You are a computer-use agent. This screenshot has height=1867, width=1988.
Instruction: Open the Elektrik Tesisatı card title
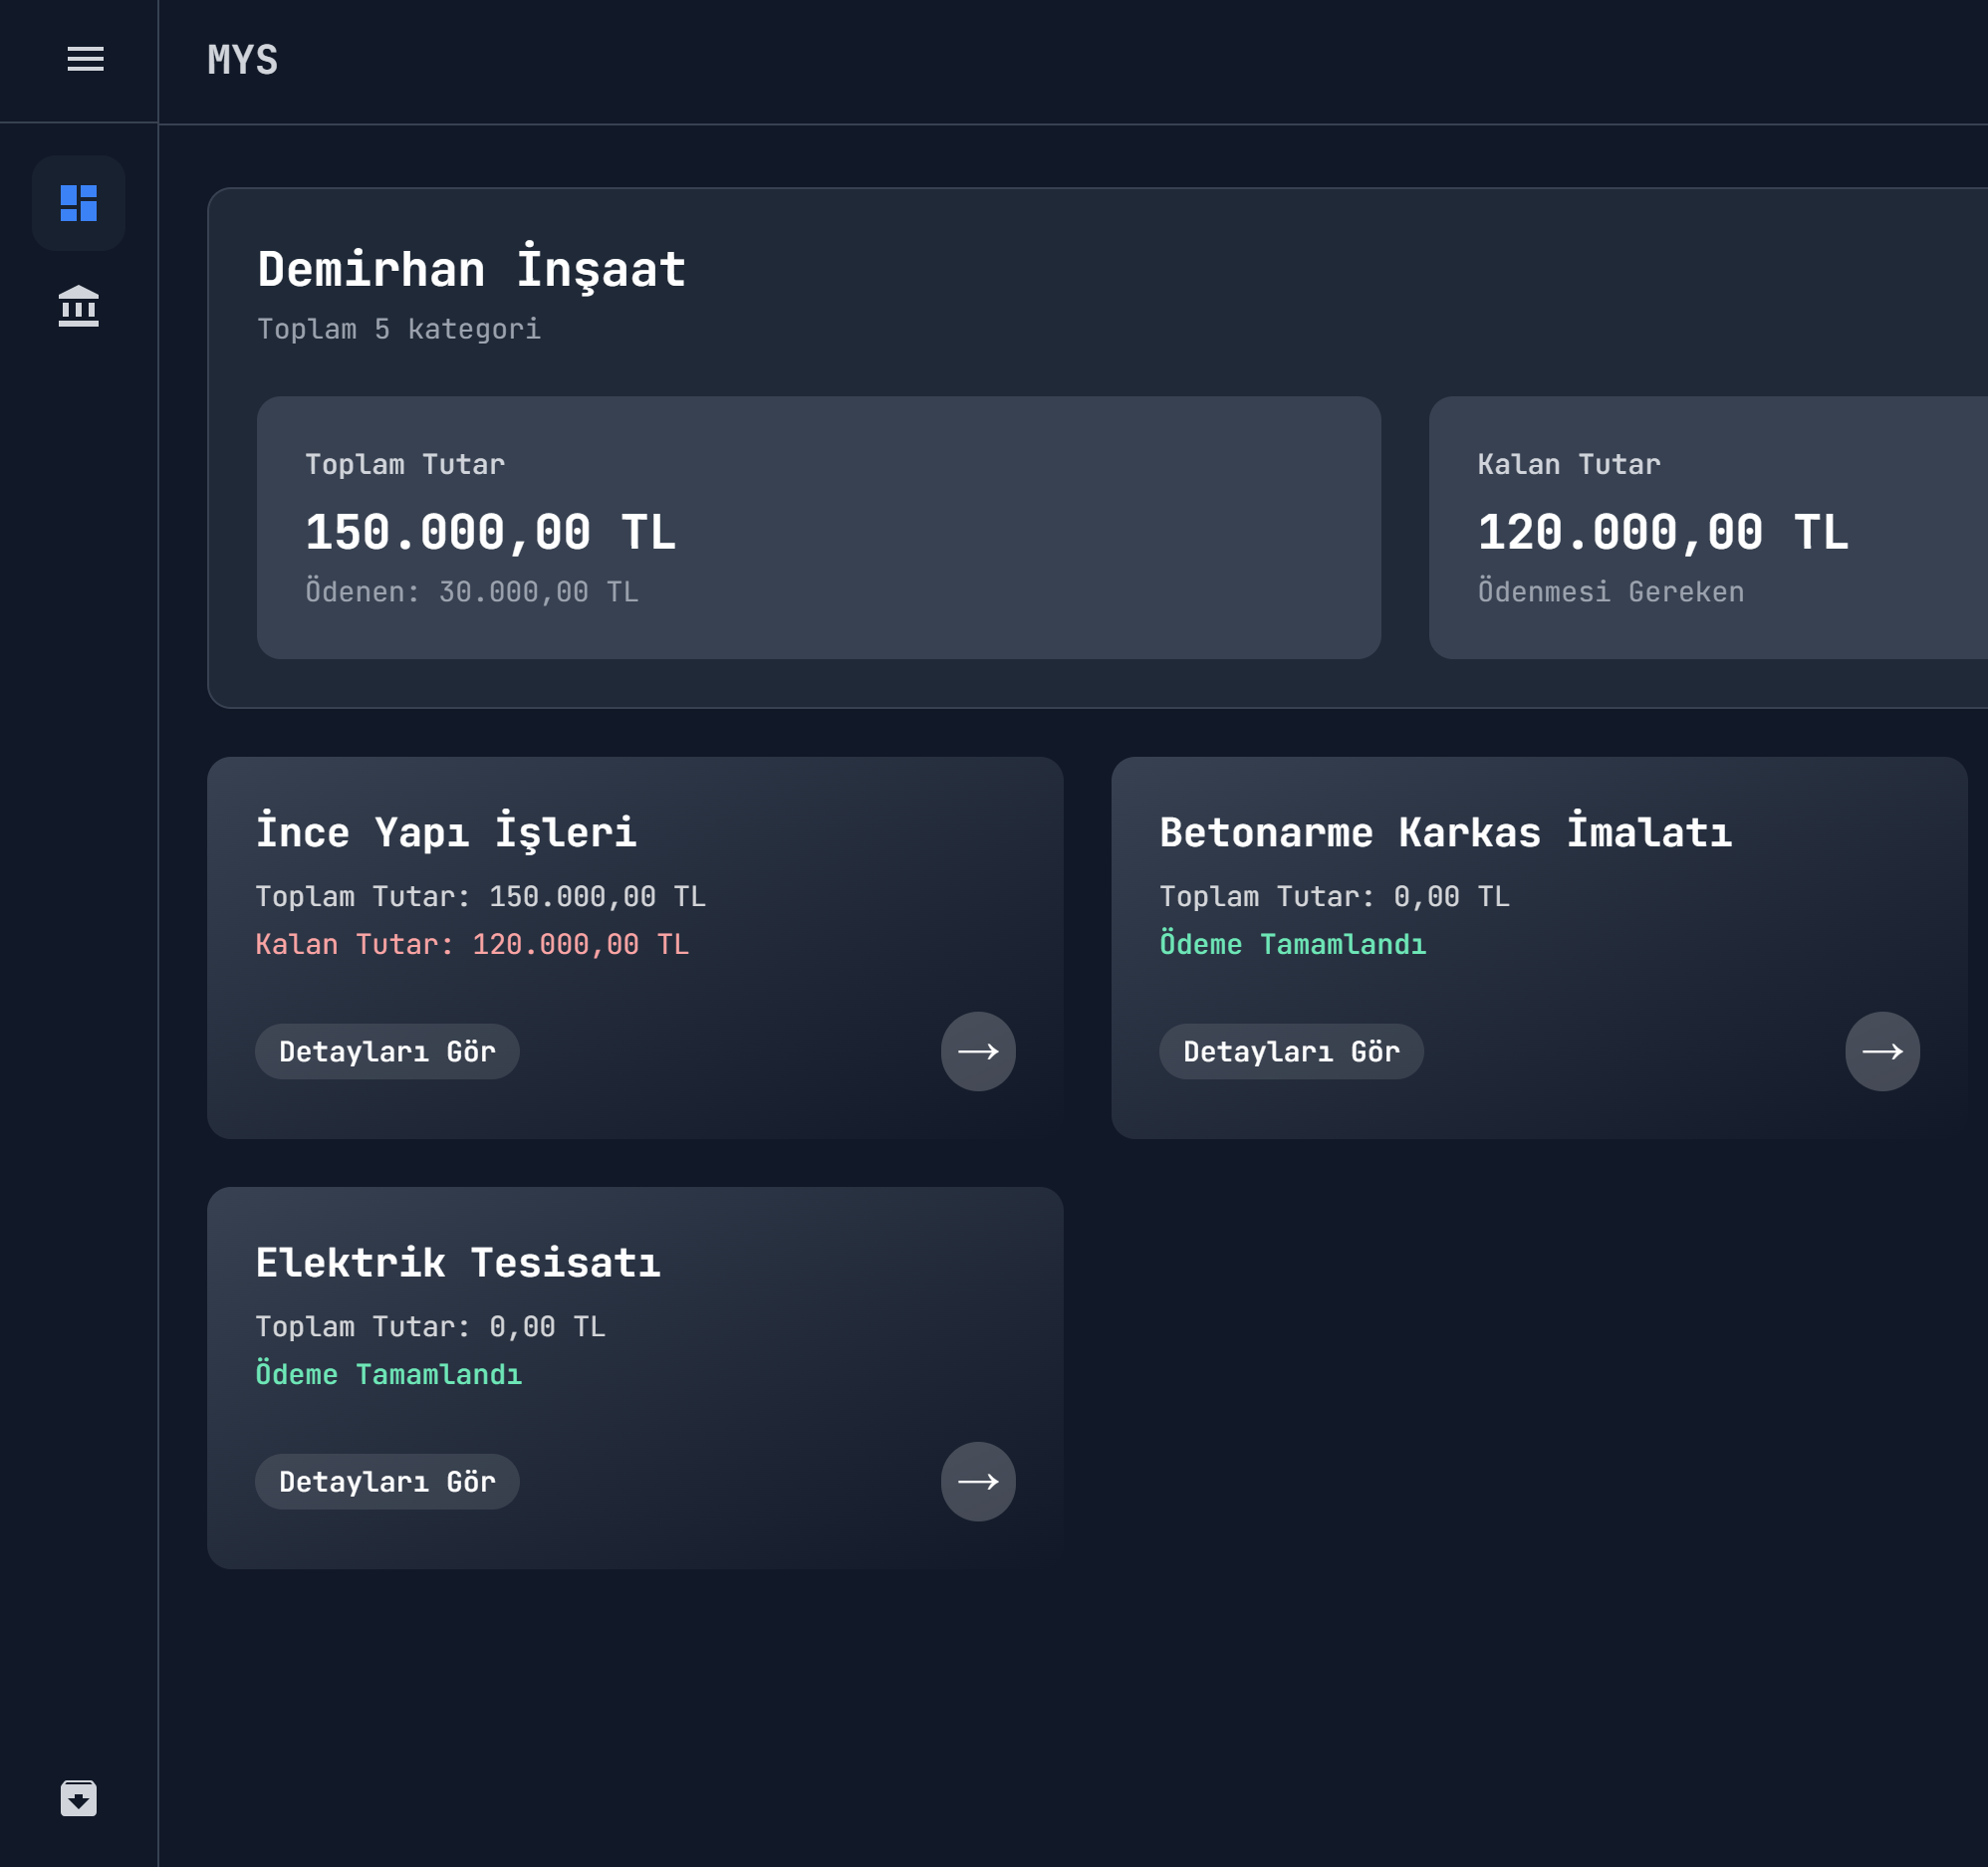coord(458,1262)
